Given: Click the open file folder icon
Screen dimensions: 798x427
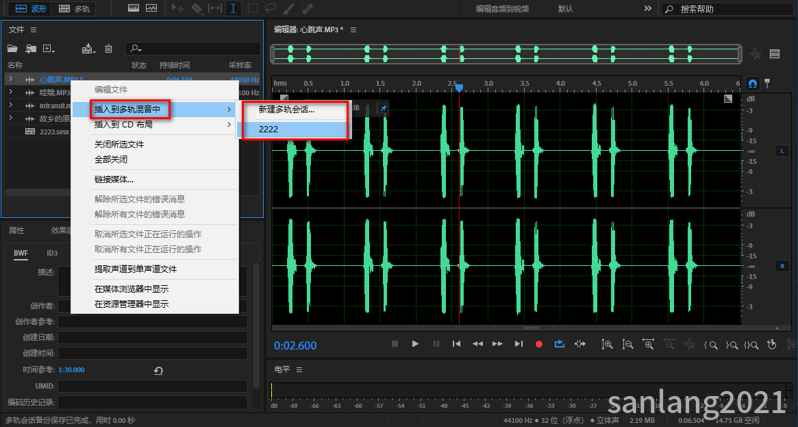Looking at the screenshot, I should (14, 48).
